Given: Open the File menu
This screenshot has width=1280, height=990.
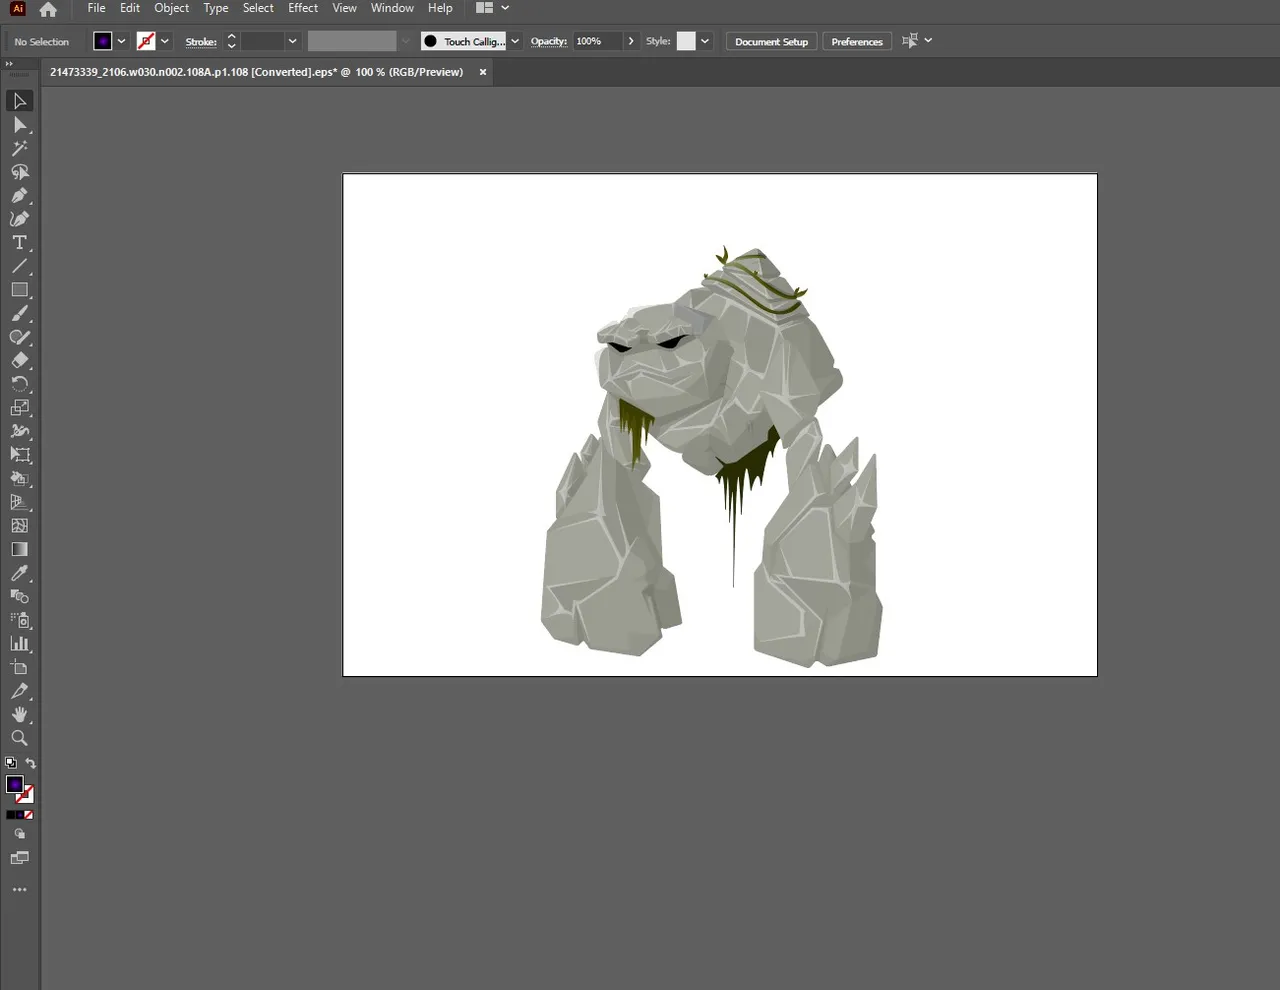Looking at the screenshot, I should click(x=97, y=8).
